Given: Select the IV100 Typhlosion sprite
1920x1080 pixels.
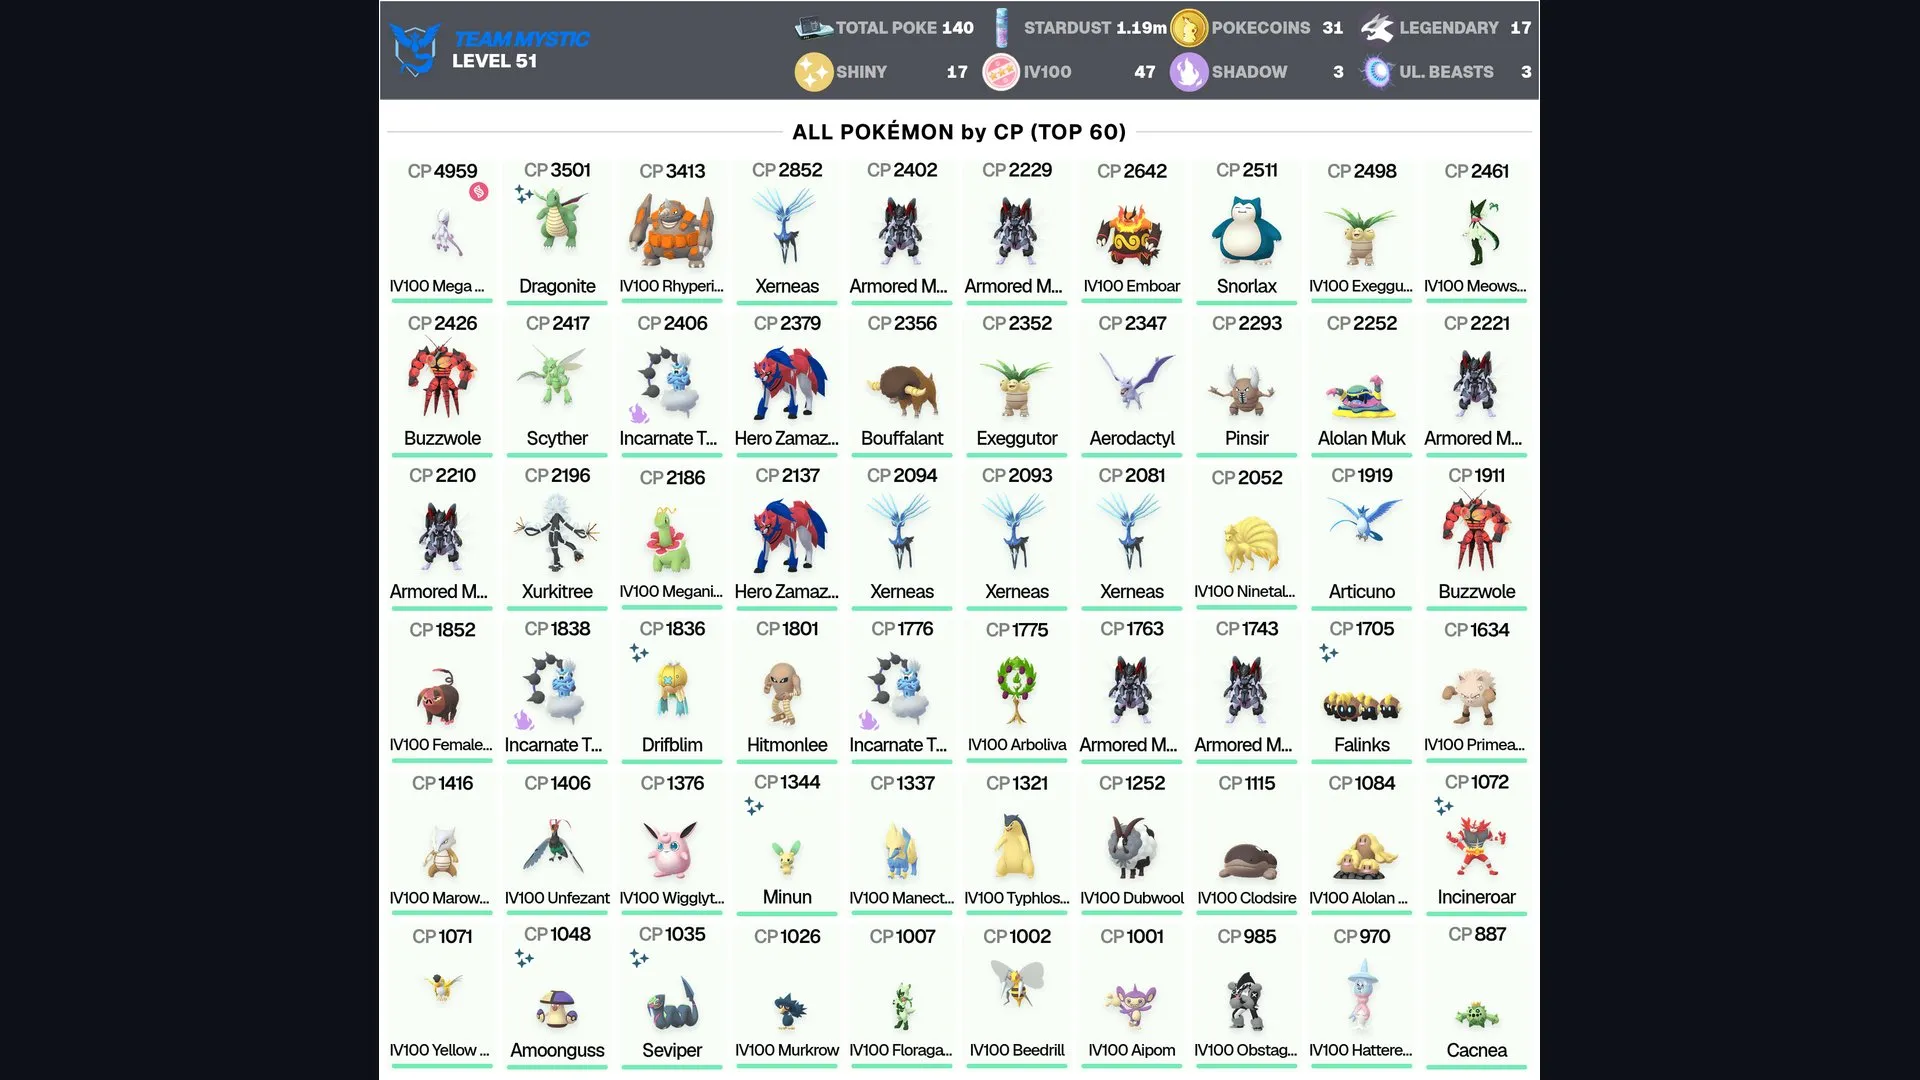Looking at the screenshot, I should click(1015, 846).
